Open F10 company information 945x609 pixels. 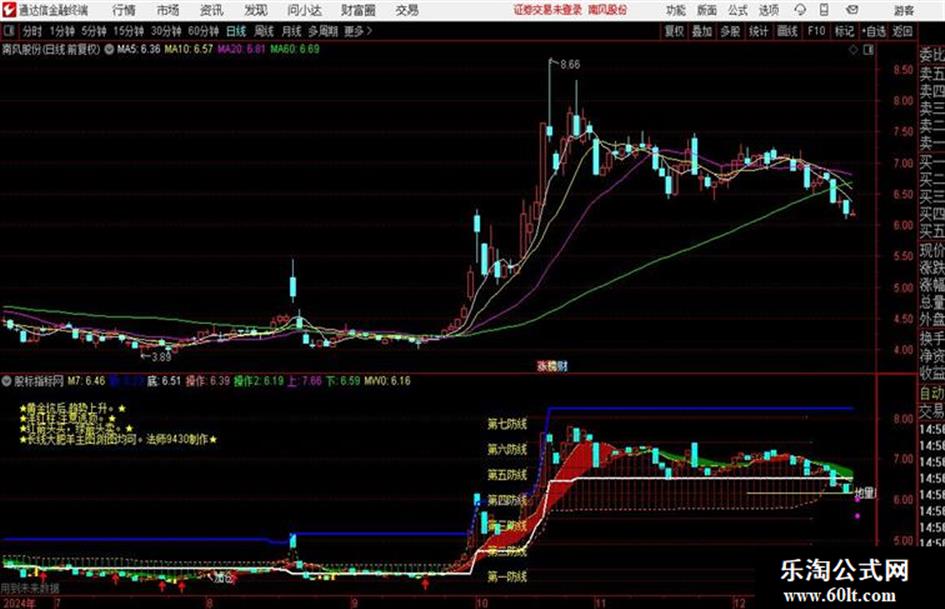point(817,31)
